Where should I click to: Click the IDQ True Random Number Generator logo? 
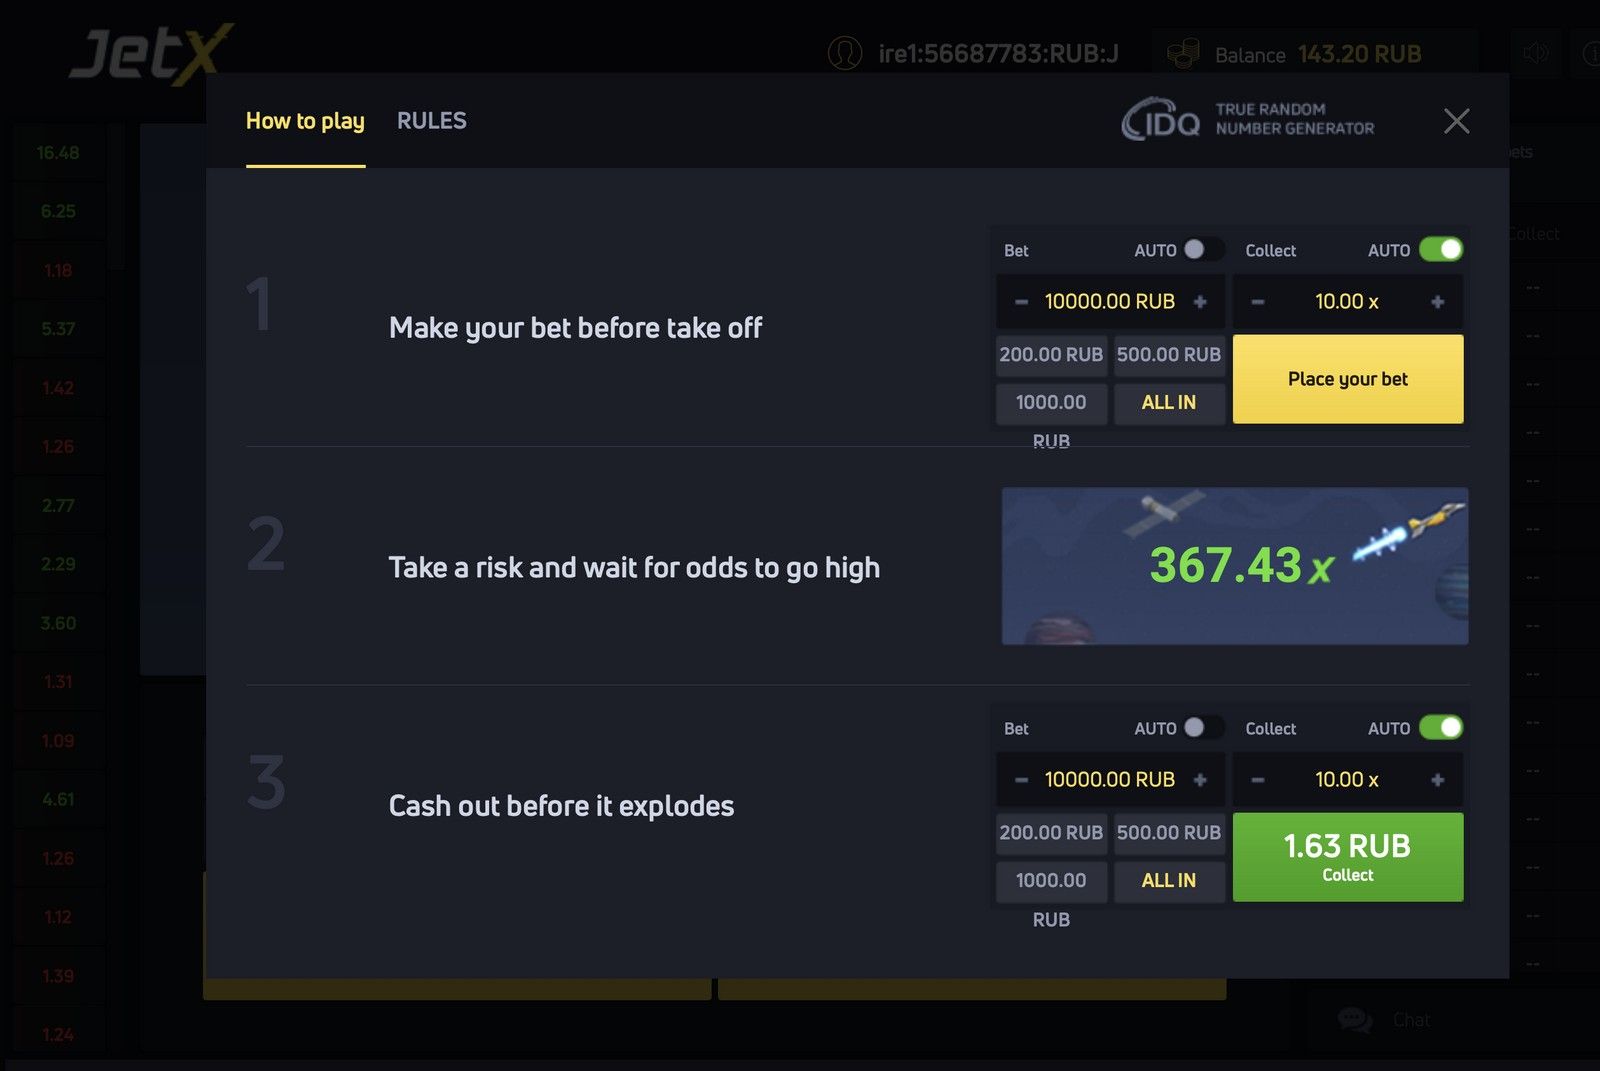click(x=1248, y=119)
